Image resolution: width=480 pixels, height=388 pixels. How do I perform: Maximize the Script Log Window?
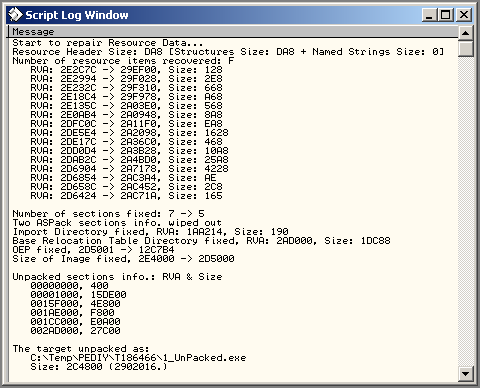coord(446,15)
